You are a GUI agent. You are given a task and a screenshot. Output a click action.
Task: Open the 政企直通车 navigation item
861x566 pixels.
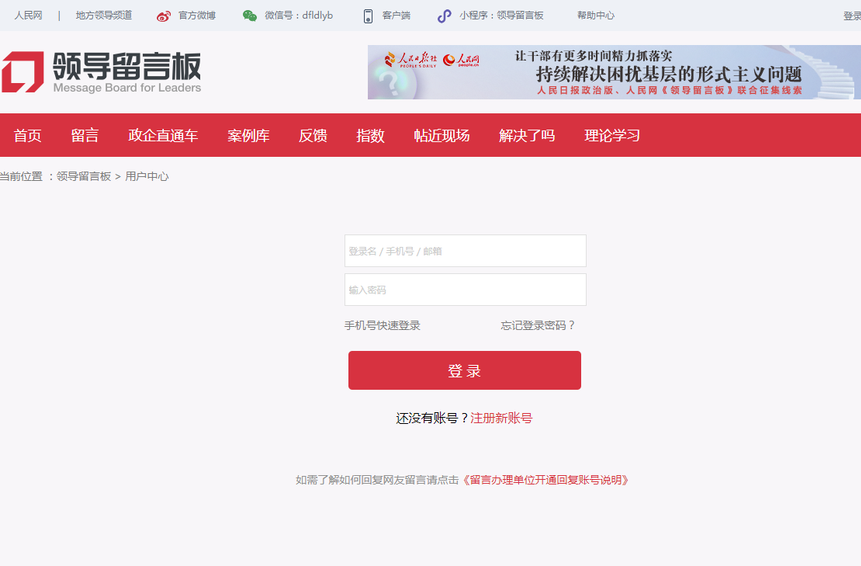(163, 136)
